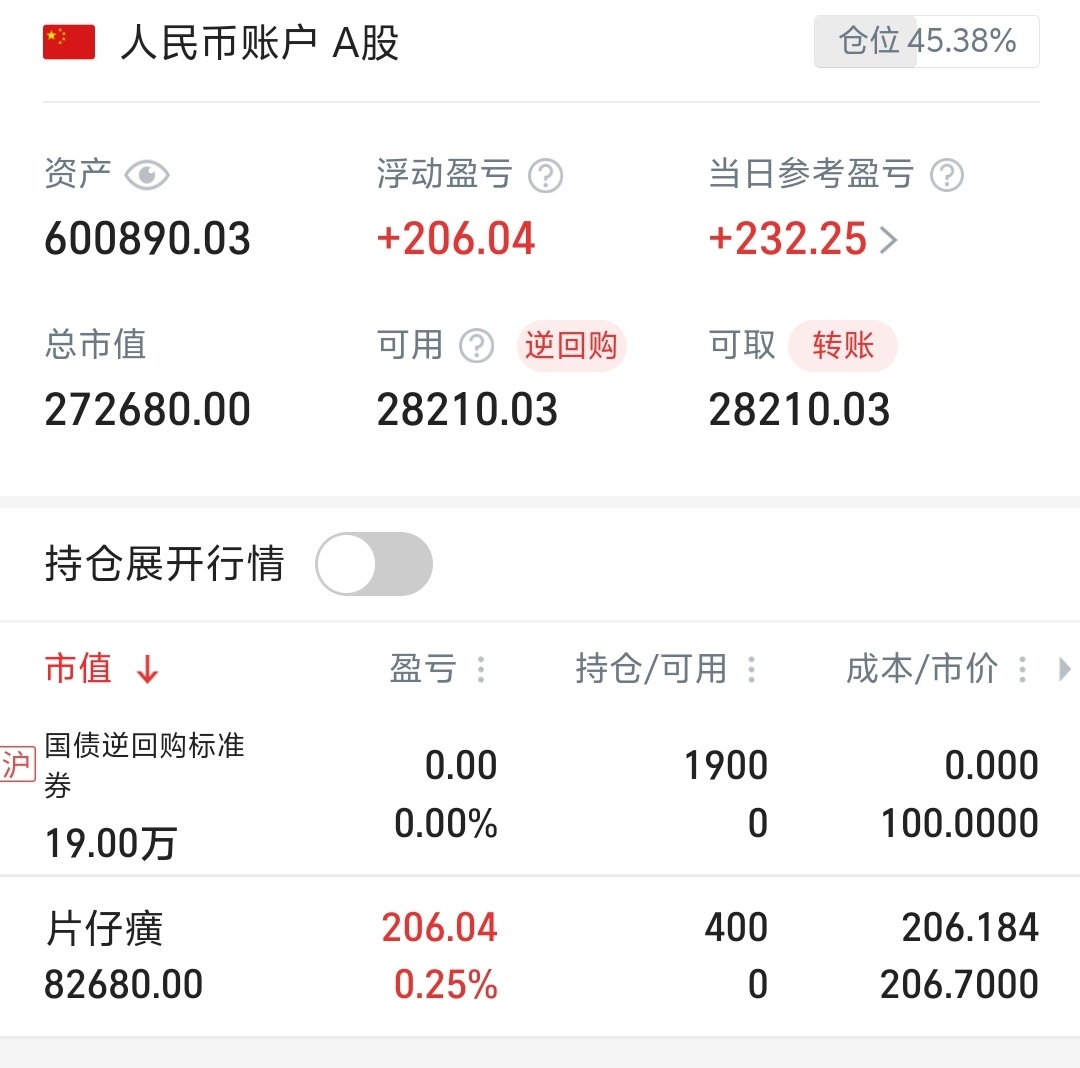Tap the 逆回购 button
The height and width of the screenshot is (1068, 1080).
coord(571,346)
